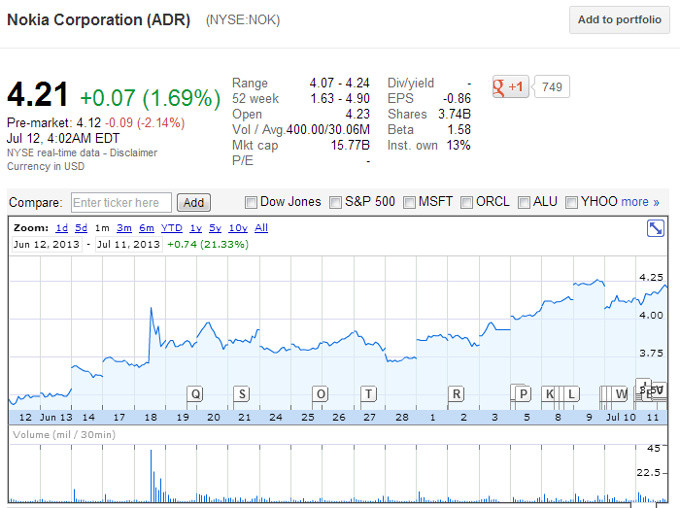Check the MSFT comparison box
This screenshot has width=680, height=508.
[409, 203]
